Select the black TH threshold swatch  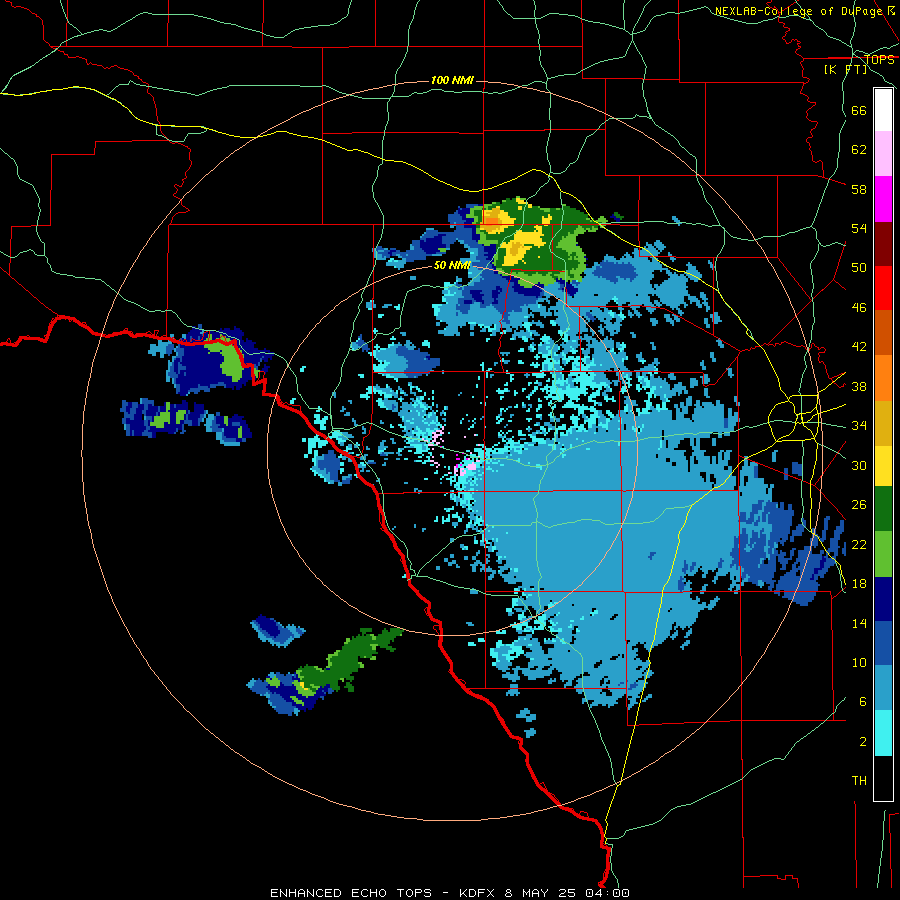(883, 778)
